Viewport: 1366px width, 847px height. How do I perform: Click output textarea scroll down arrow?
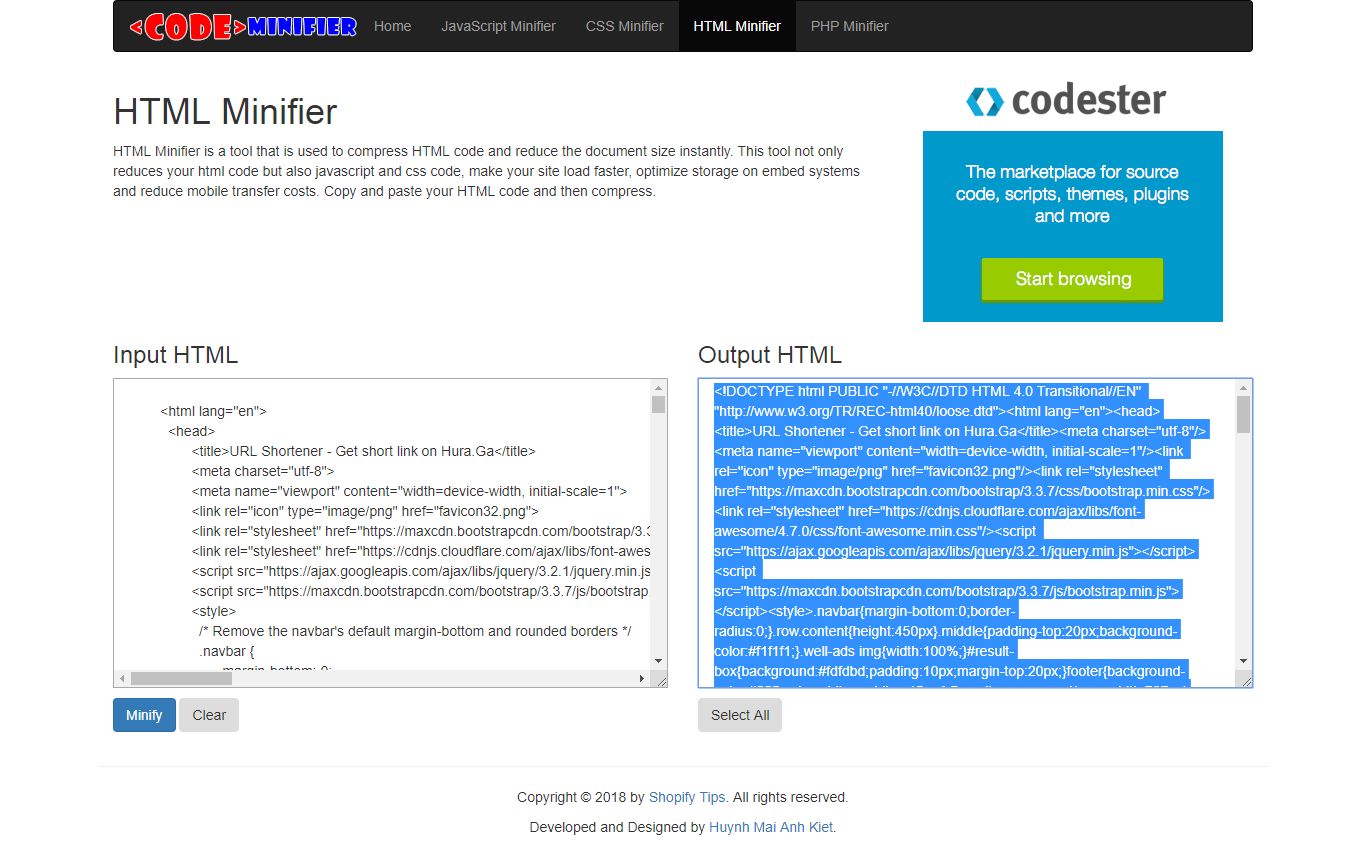(x=1243, y=661)
